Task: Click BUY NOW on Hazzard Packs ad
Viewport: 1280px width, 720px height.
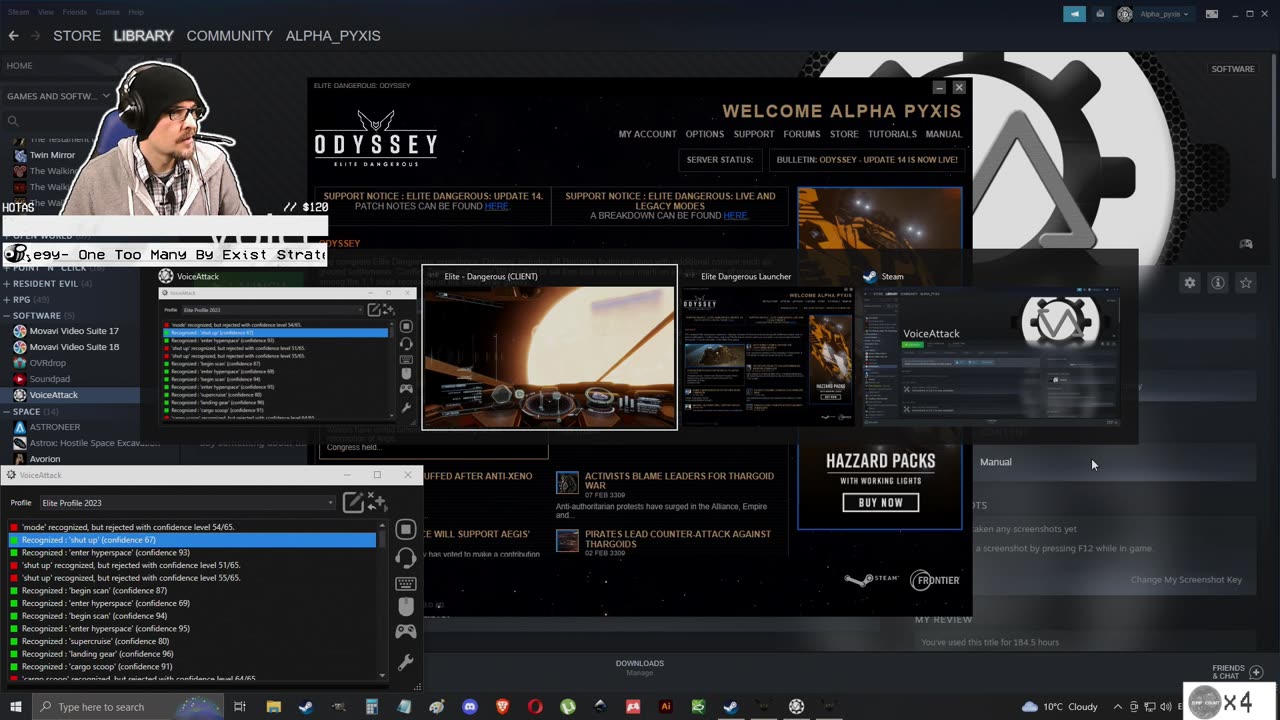Action: [880, 503]
